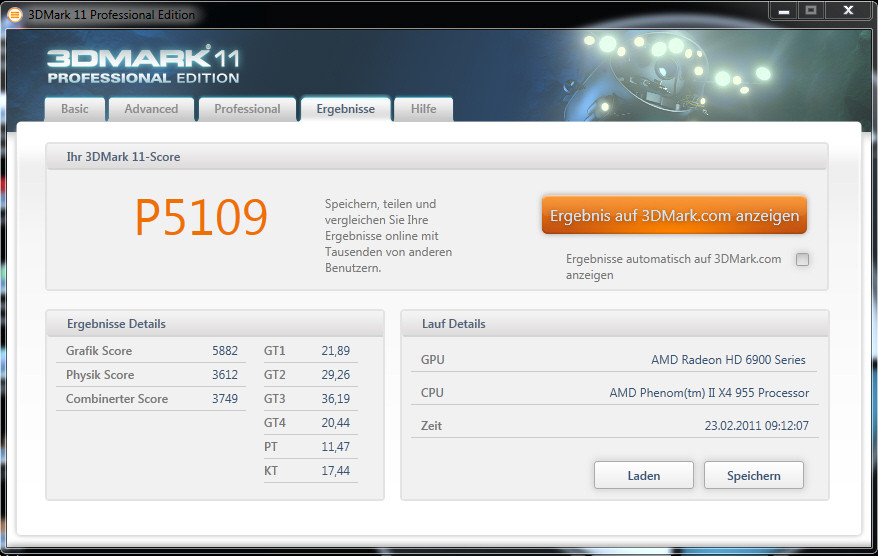This screenshot has width=878, height=556.
Task: Select Physik Score value 3612
Action: (225, 375)
